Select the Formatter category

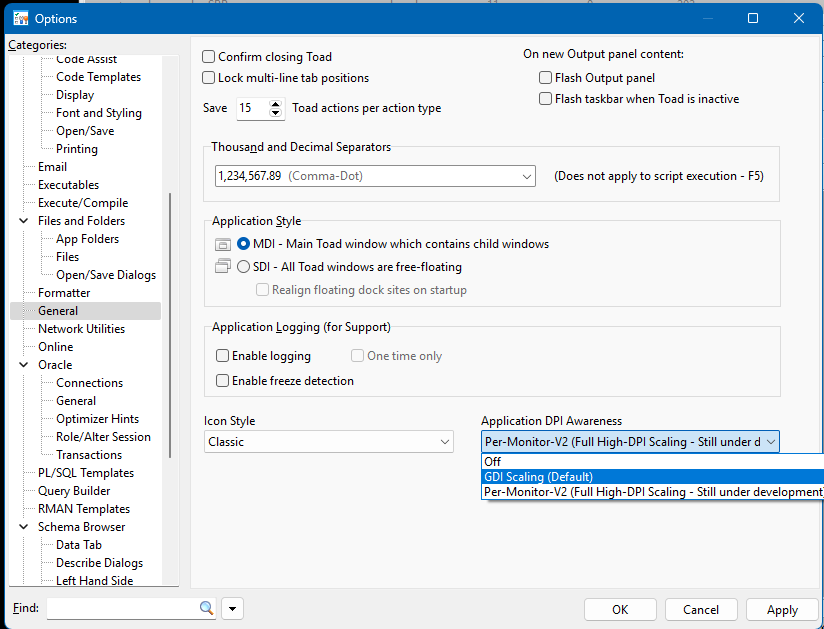click(x=64, y=293)
